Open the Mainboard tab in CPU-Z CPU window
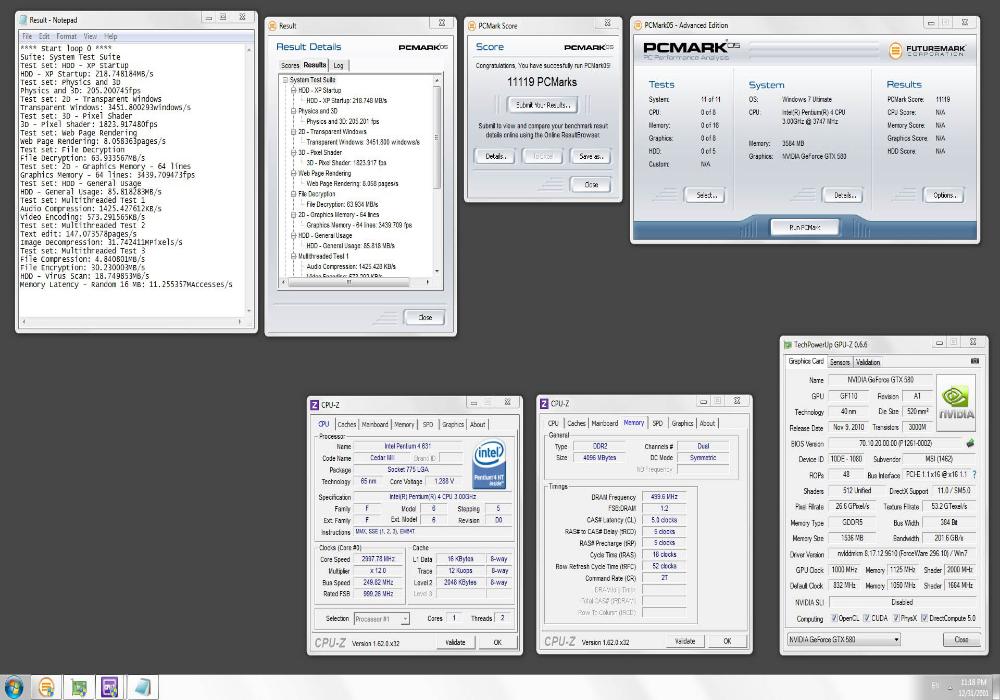Viewport: 1000px width, 700px height. pyautogui.click(x=374, y=424)
